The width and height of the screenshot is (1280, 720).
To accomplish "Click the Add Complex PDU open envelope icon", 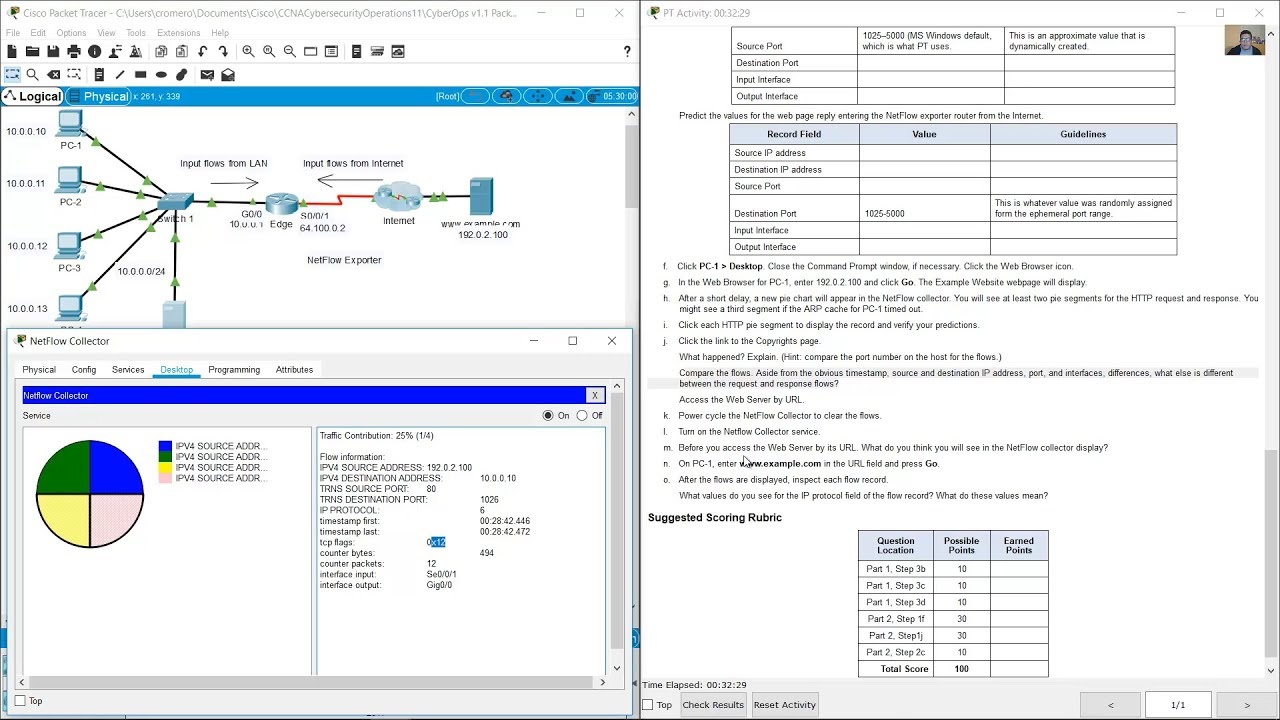I will click(x=228, y=74).
